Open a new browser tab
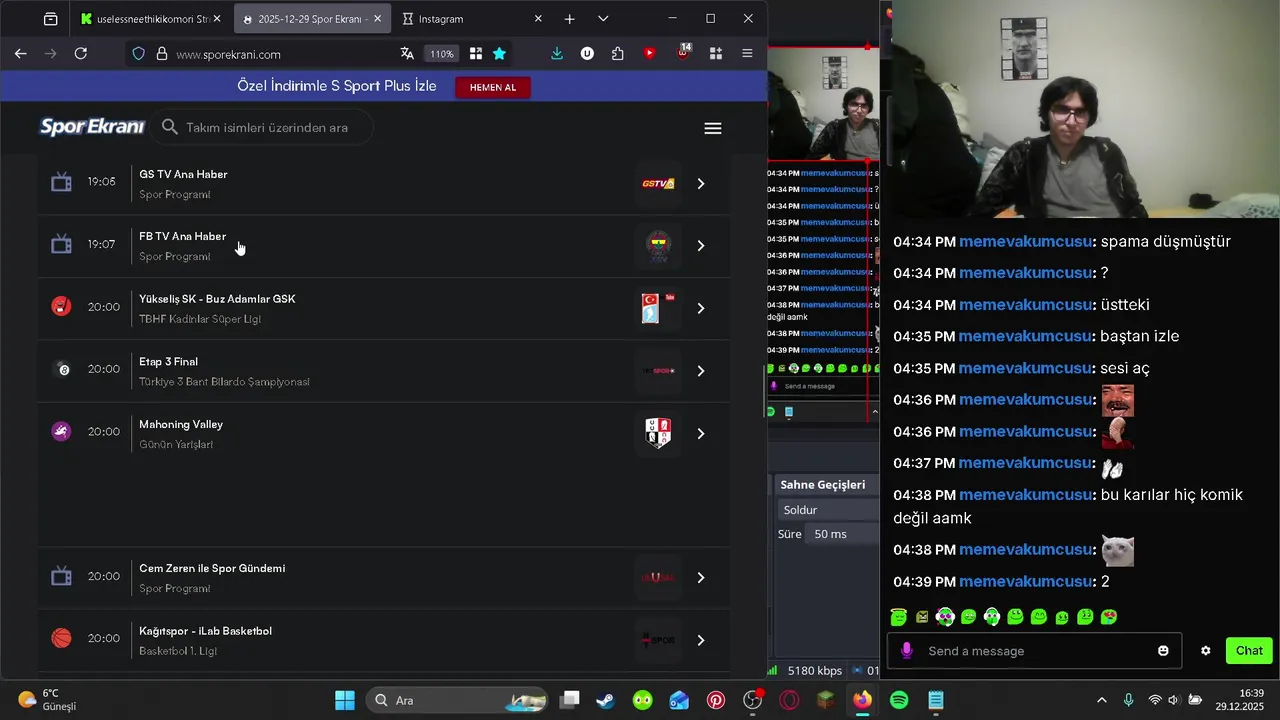 pos(569,19)
